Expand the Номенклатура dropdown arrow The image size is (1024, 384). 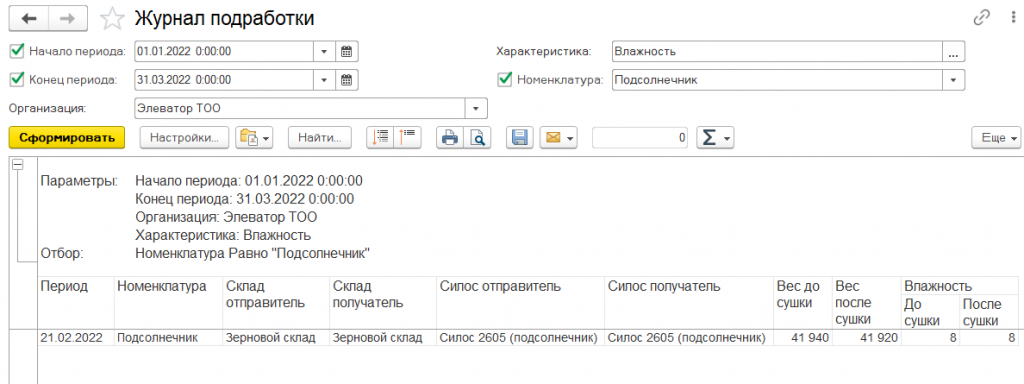click(x=953, y=80)
